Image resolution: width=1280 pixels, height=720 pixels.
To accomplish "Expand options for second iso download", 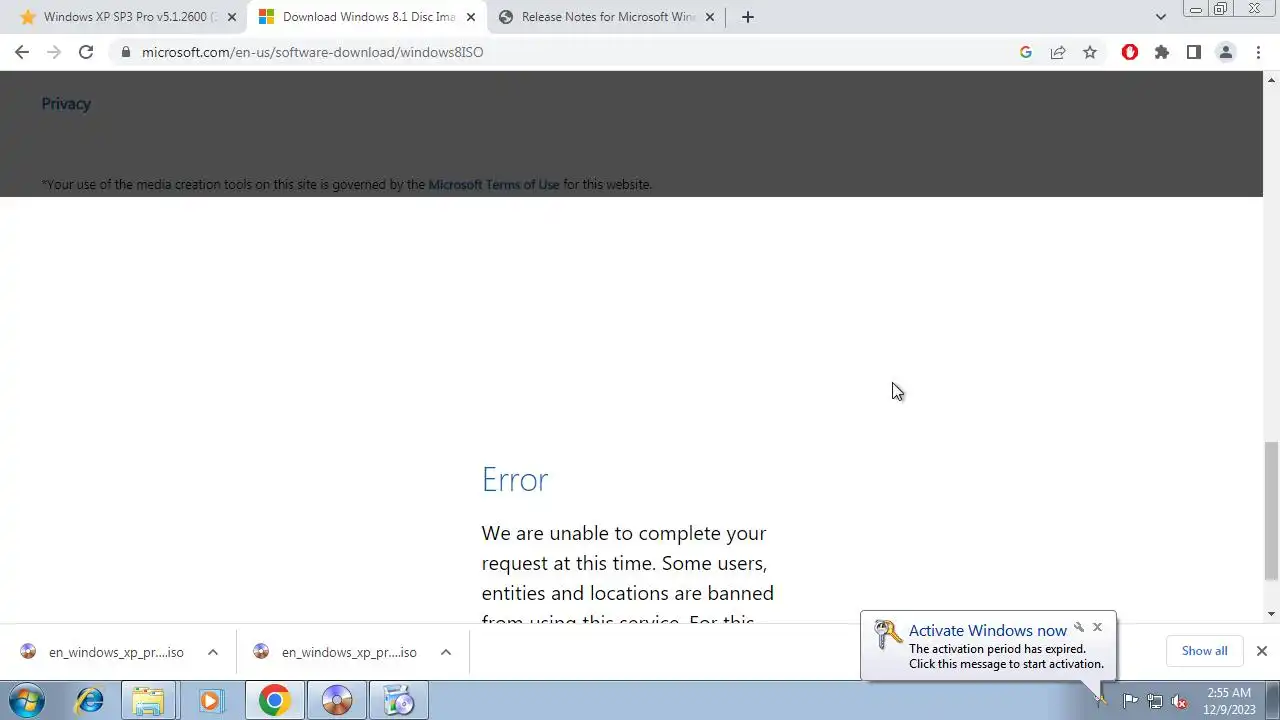I will (446, 652).
